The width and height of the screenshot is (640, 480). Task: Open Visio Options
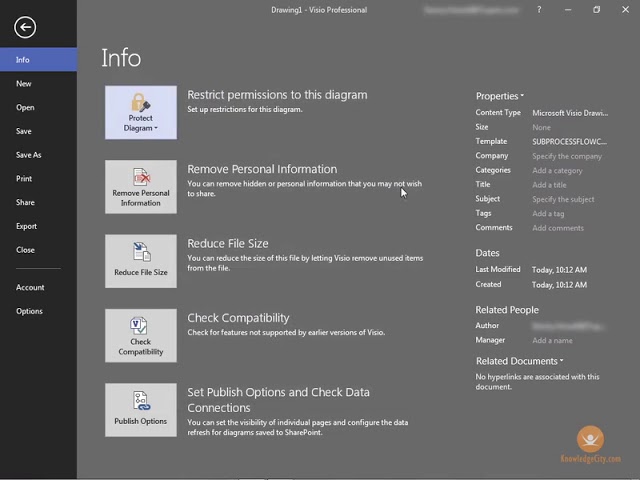[x=38, y=311]
